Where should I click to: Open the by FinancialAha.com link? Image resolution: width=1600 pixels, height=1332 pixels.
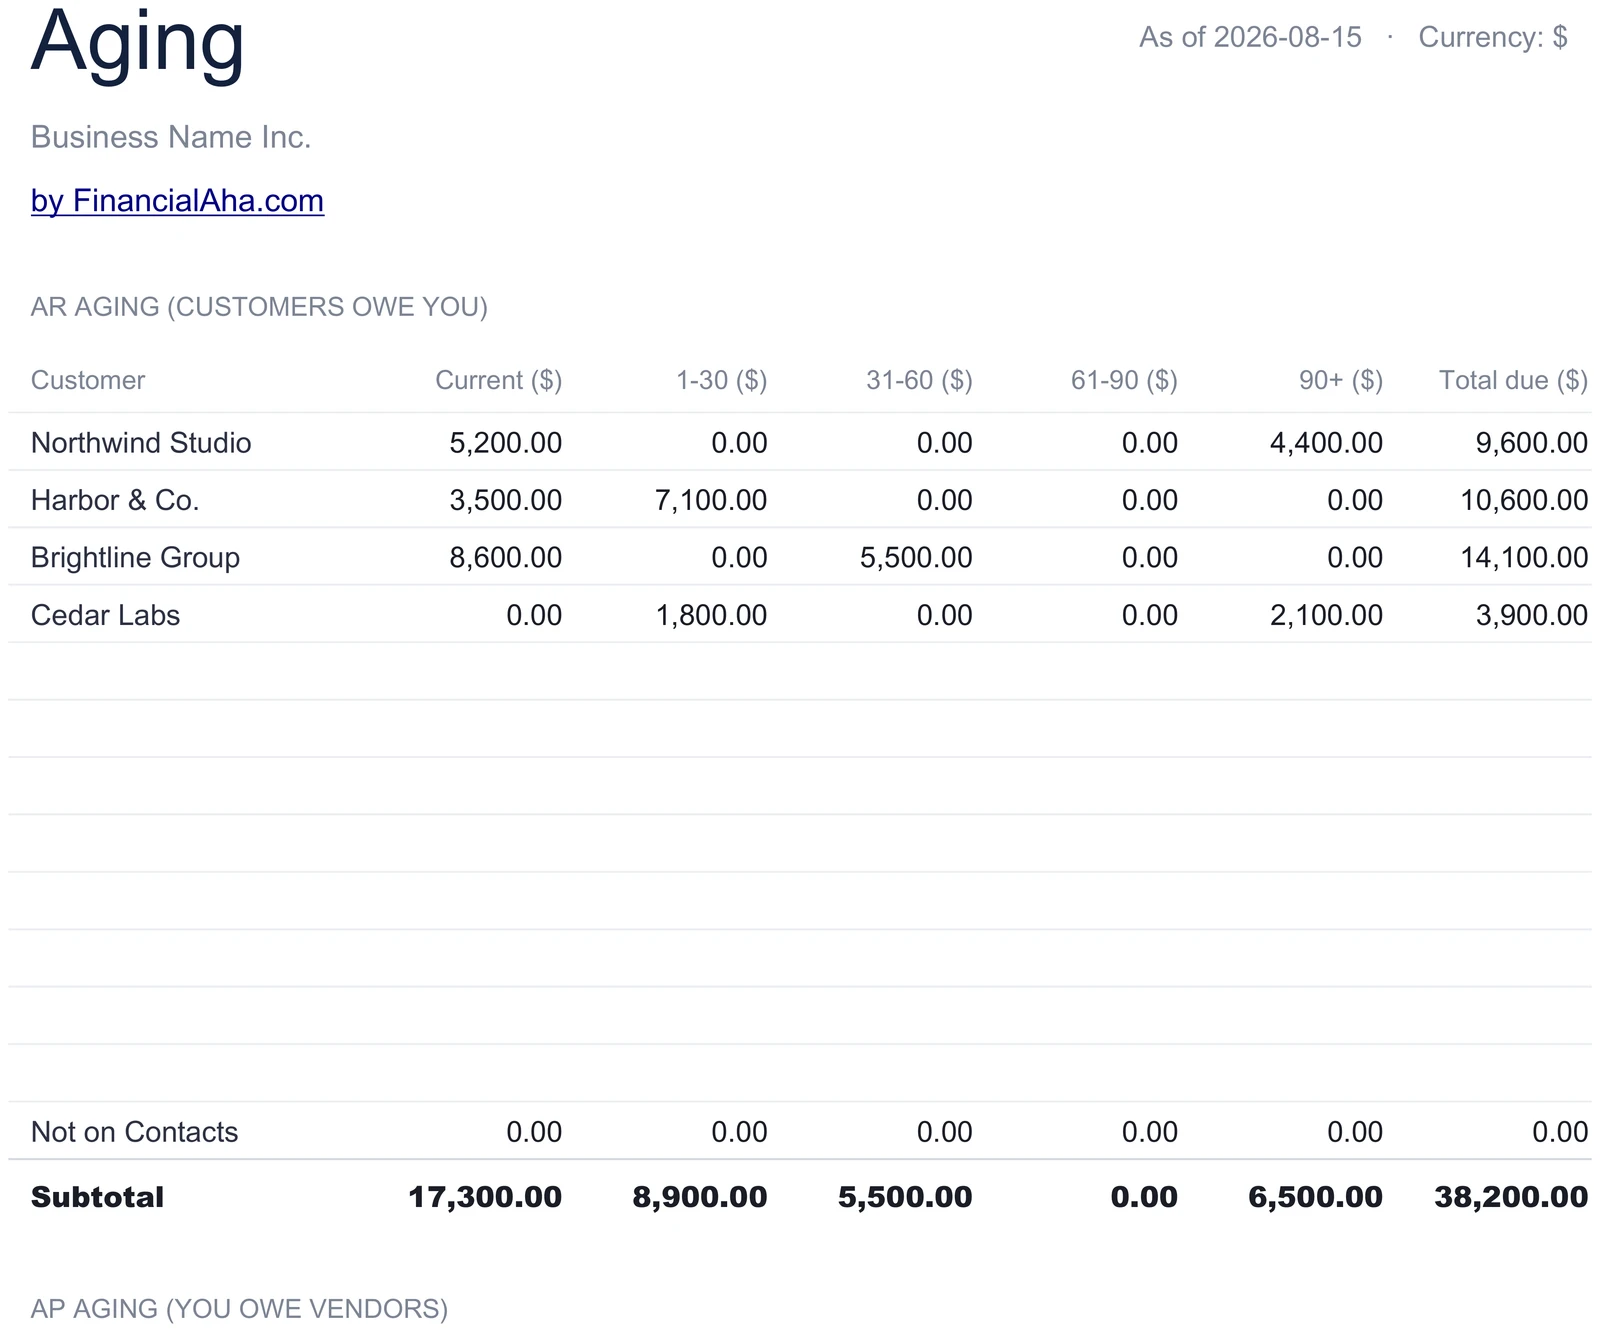177,201
